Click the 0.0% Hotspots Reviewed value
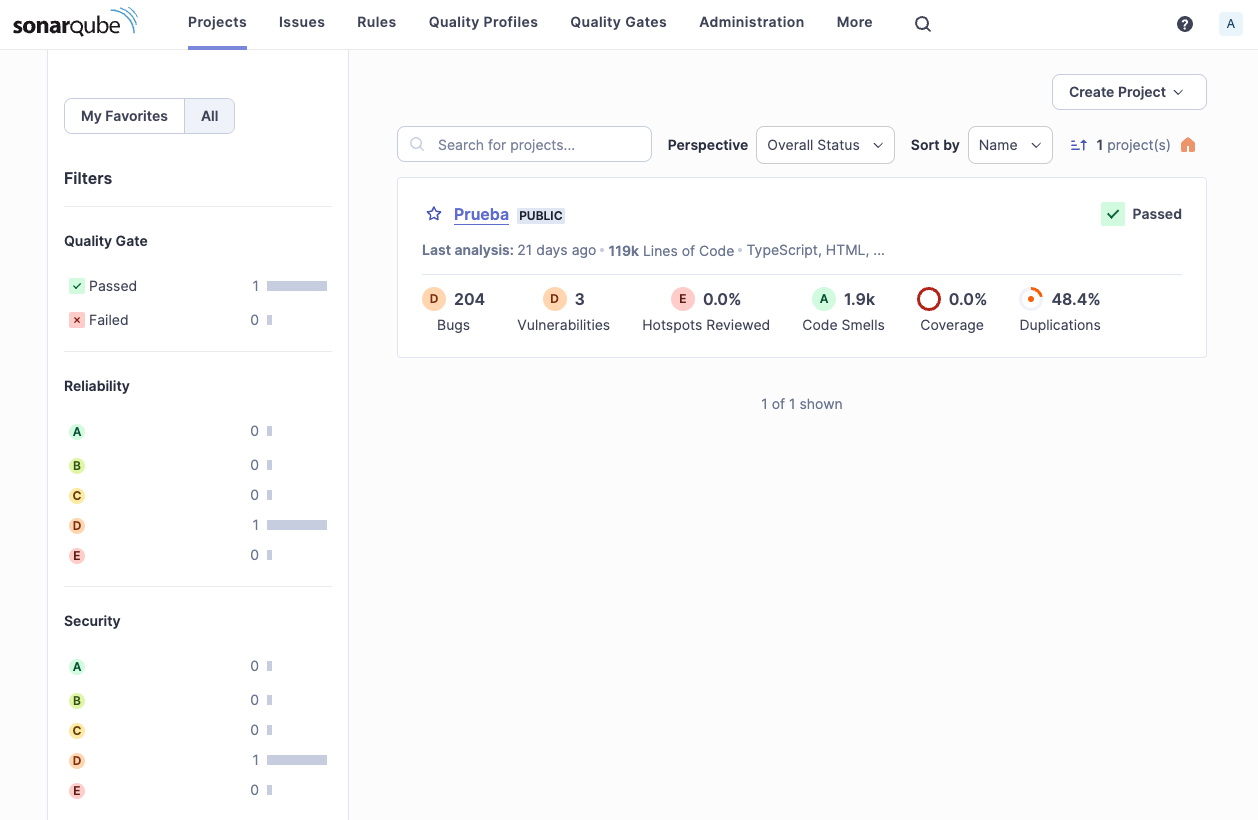 pyautogui.click(x=722, y=299)
